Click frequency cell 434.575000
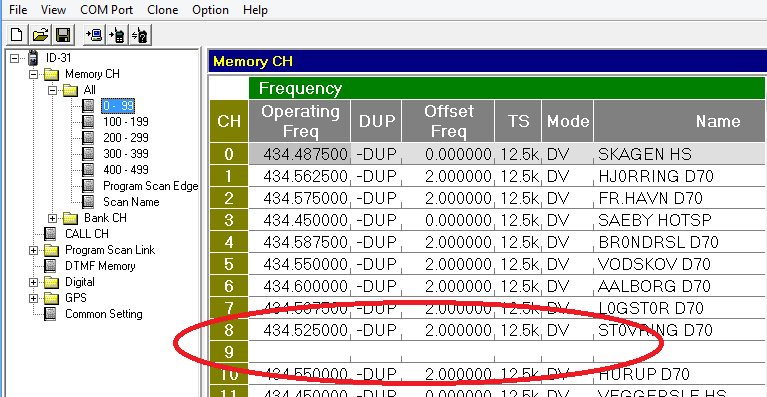This screenshot has width=767, height=397. coord(299,198)
